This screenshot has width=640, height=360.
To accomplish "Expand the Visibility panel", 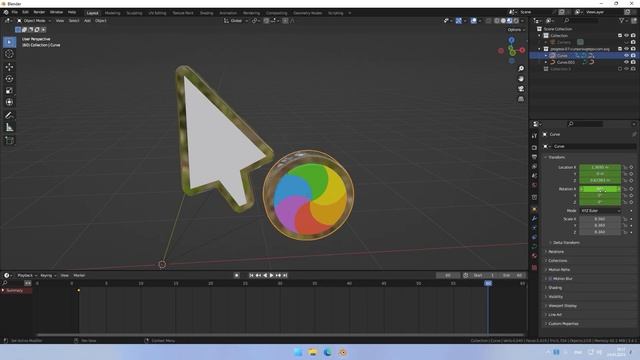I will [x=555, y=297].
